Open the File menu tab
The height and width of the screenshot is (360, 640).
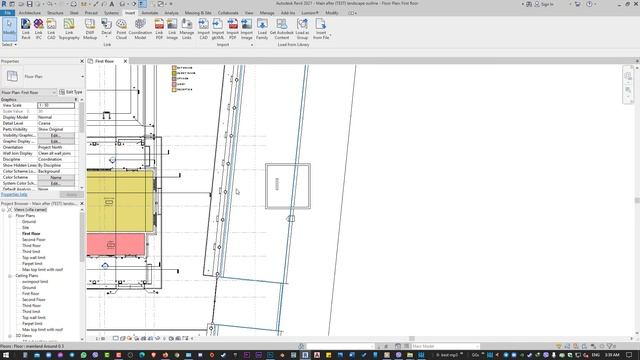coord(7,13)
